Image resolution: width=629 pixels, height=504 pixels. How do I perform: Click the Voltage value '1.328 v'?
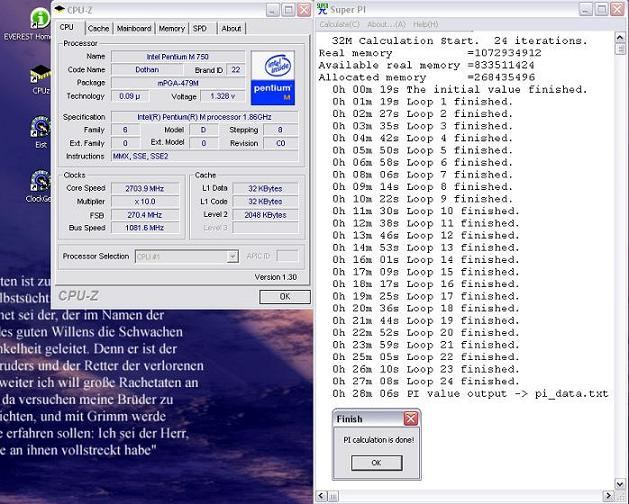coord(223,96)
